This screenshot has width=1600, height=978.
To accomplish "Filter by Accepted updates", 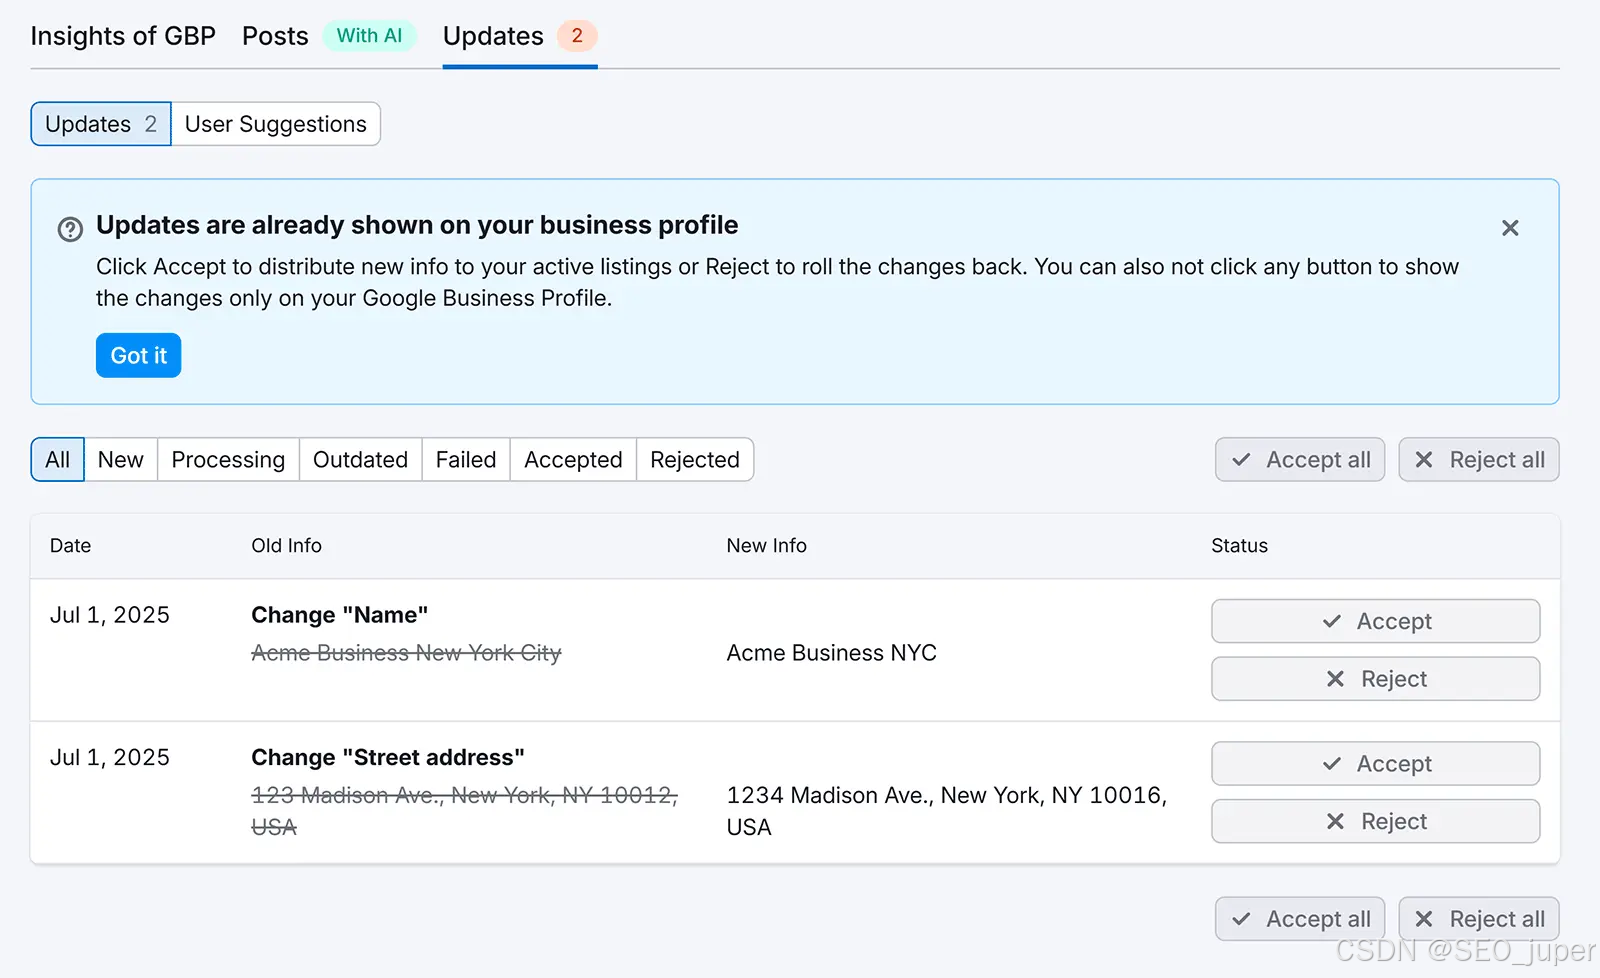I will 573,460.
